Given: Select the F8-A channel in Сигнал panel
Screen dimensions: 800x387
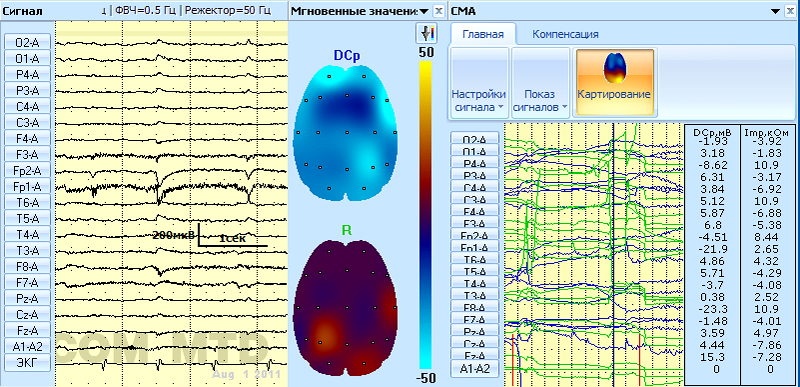Looking at the screenshot, I should [x=28, y=266].
